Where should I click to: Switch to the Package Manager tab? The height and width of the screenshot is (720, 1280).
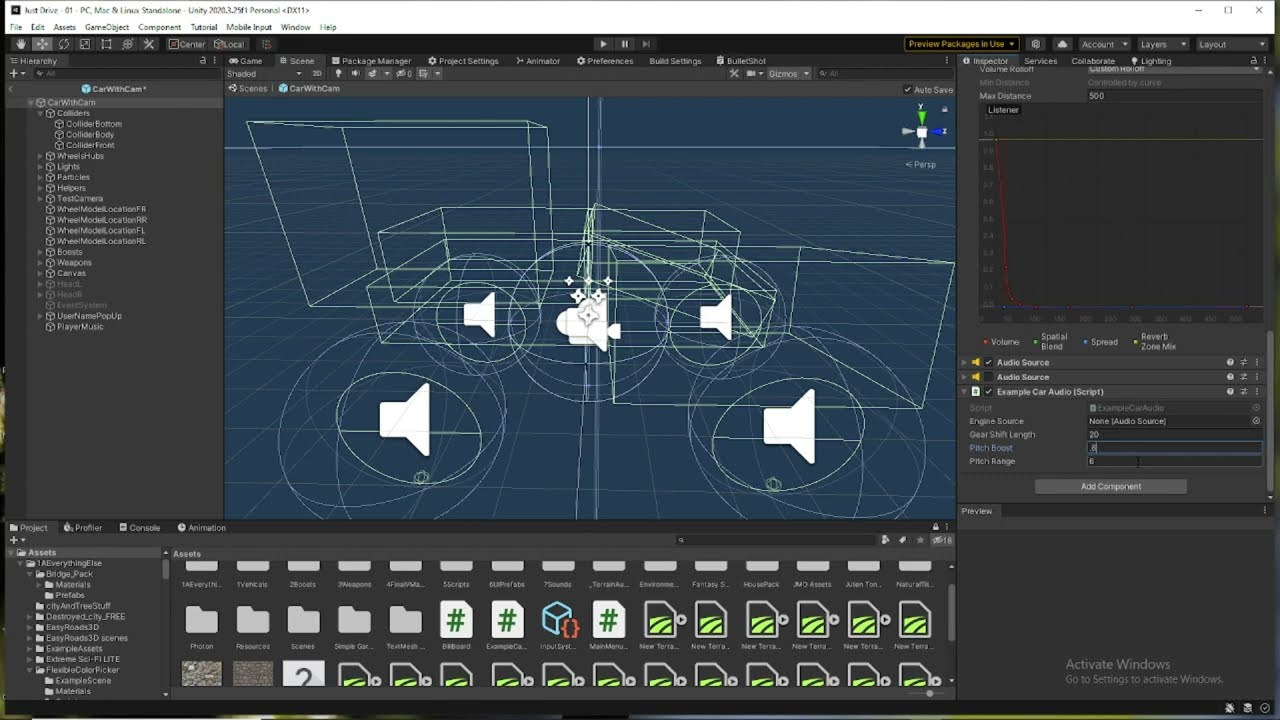click(371, 61)
